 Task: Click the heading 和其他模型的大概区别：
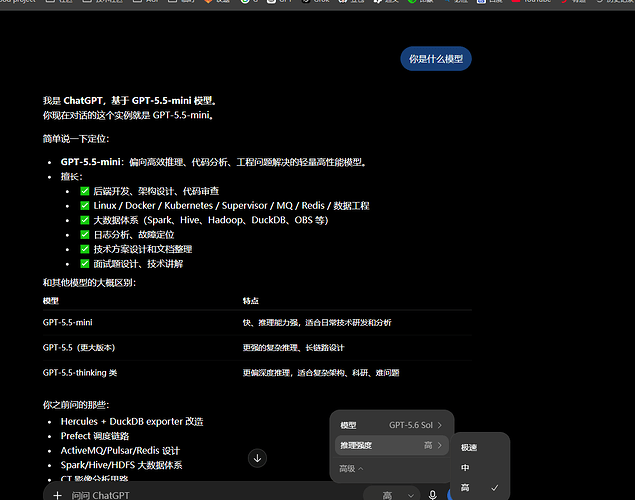89,283
